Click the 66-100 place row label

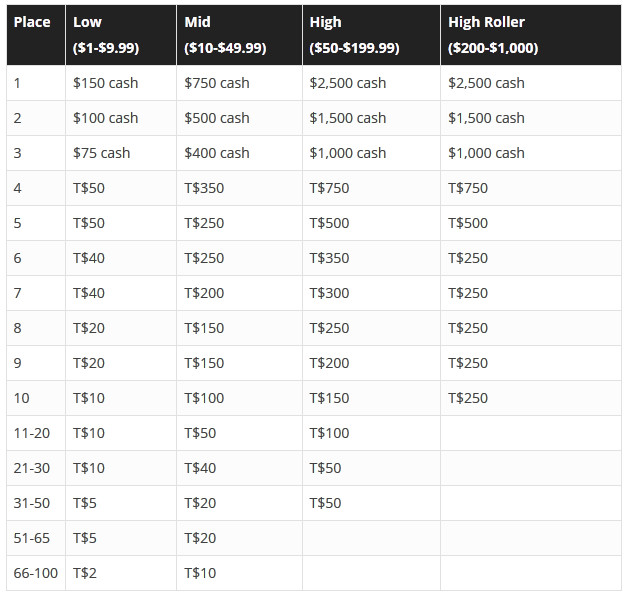tap(36, 573)
